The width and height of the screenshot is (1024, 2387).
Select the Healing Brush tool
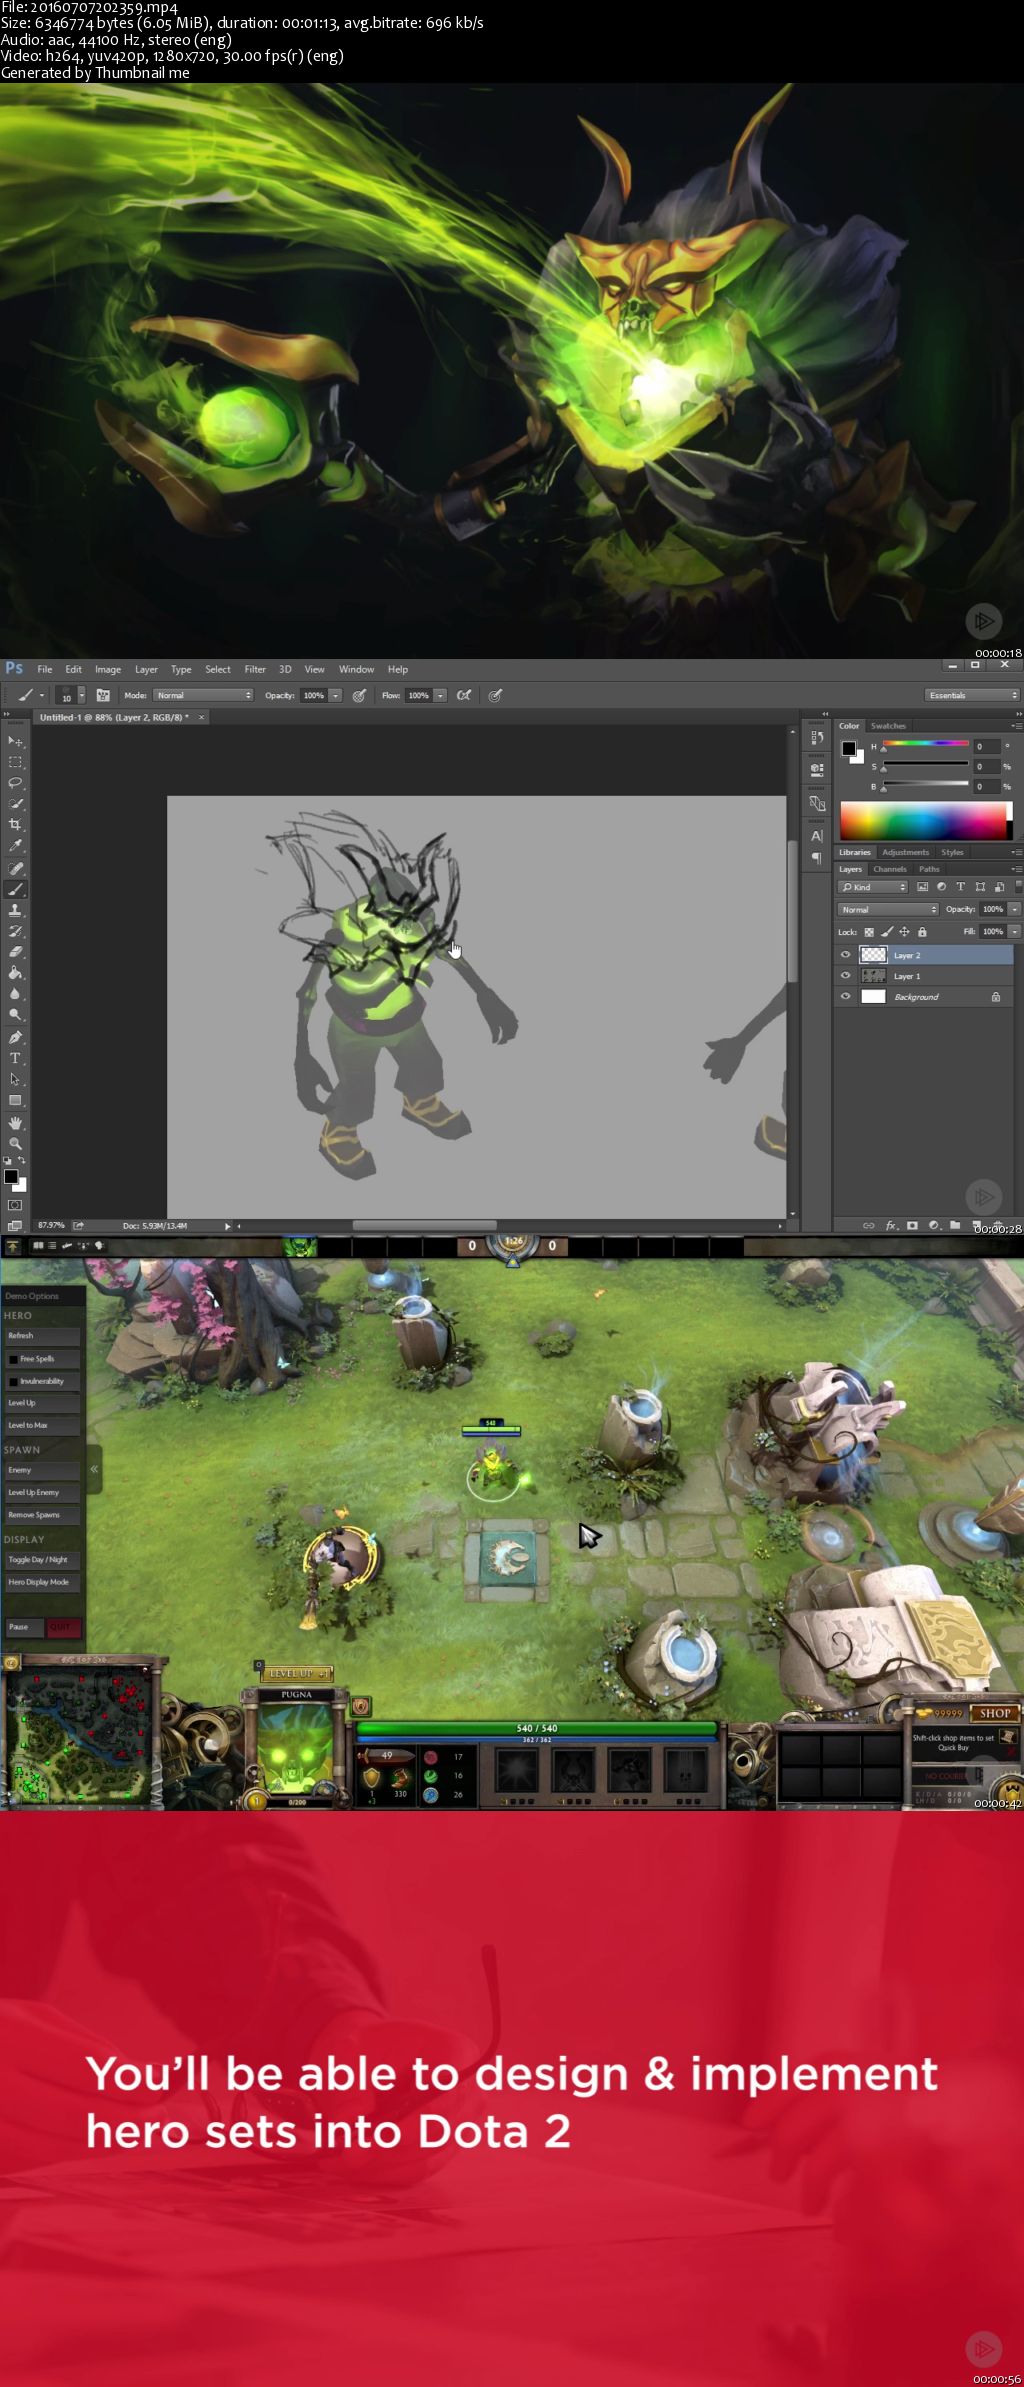pos(15,868)
